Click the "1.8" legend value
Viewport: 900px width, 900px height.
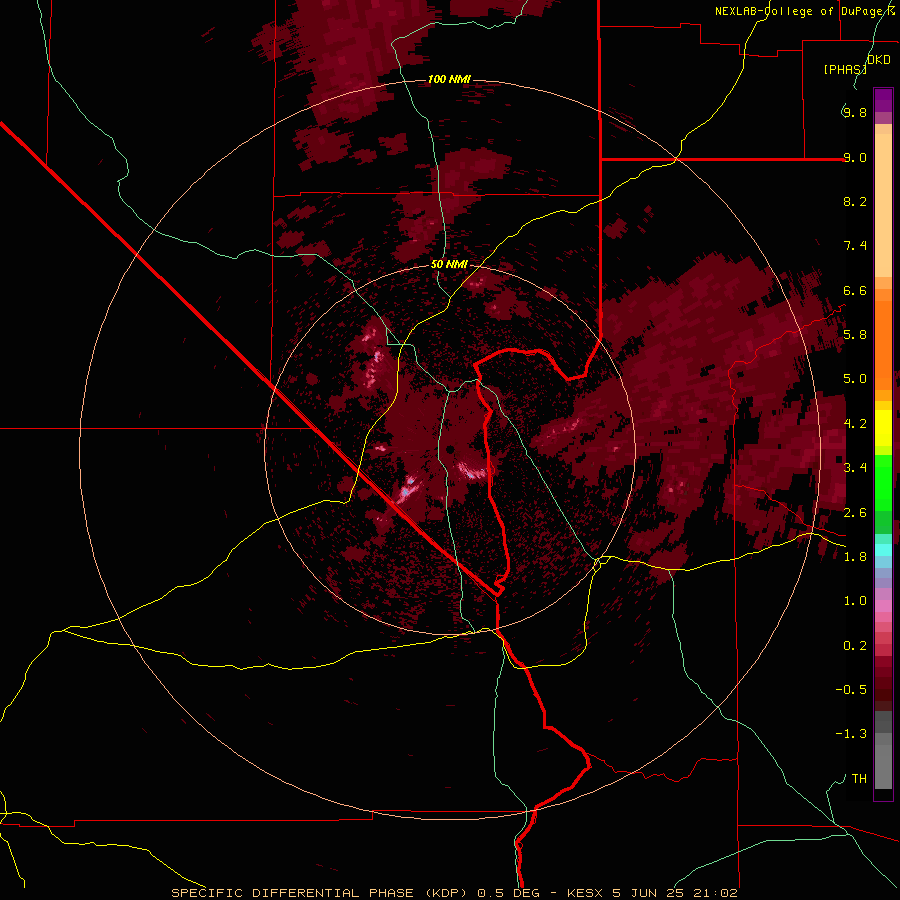(855, 557)
